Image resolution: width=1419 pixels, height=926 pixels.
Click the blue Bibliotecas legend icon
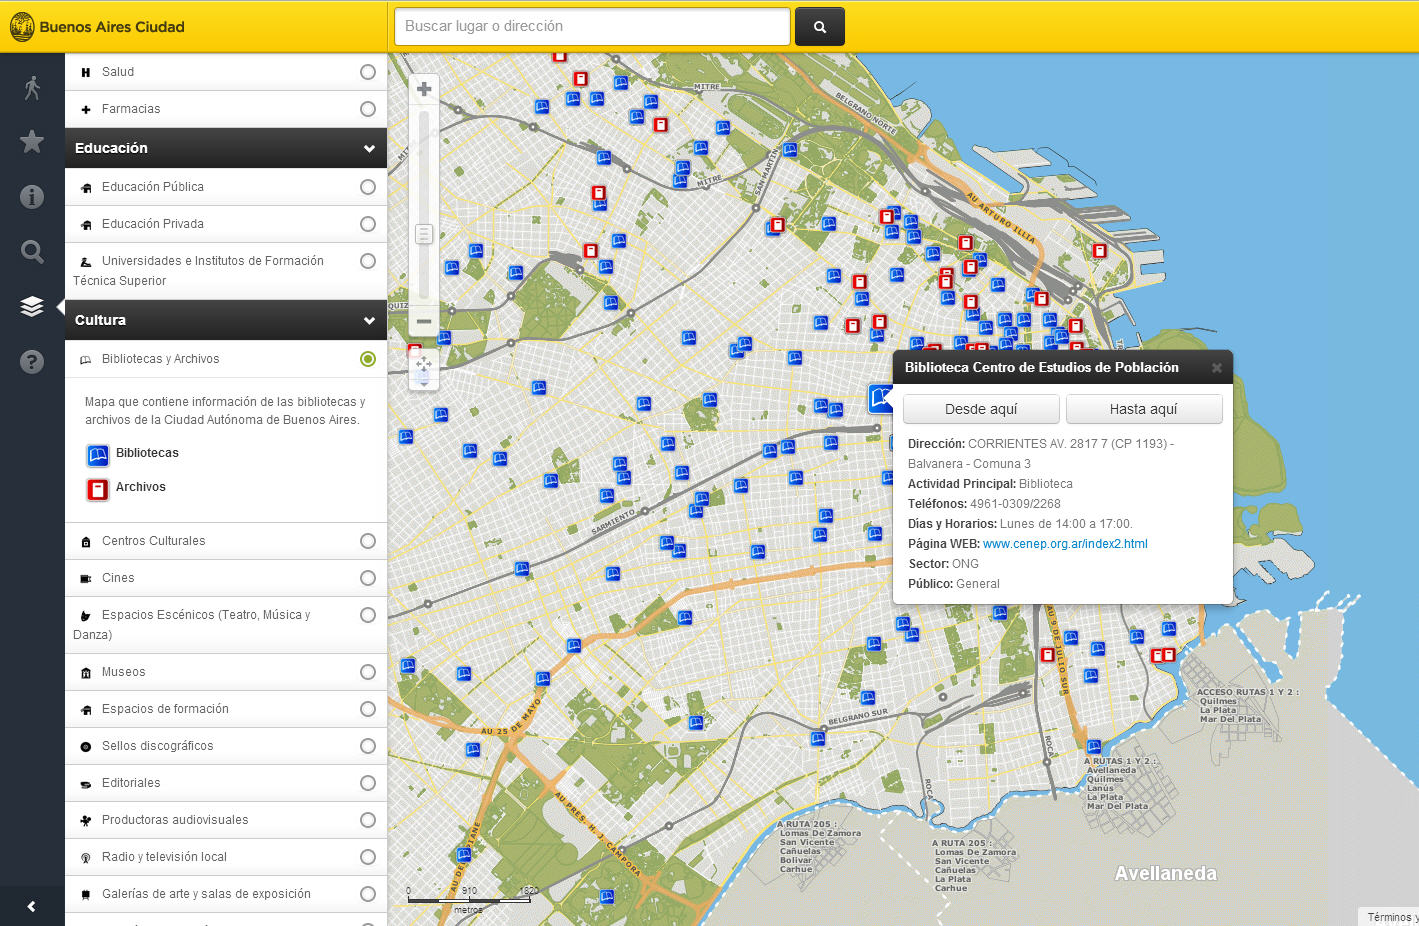97,455
